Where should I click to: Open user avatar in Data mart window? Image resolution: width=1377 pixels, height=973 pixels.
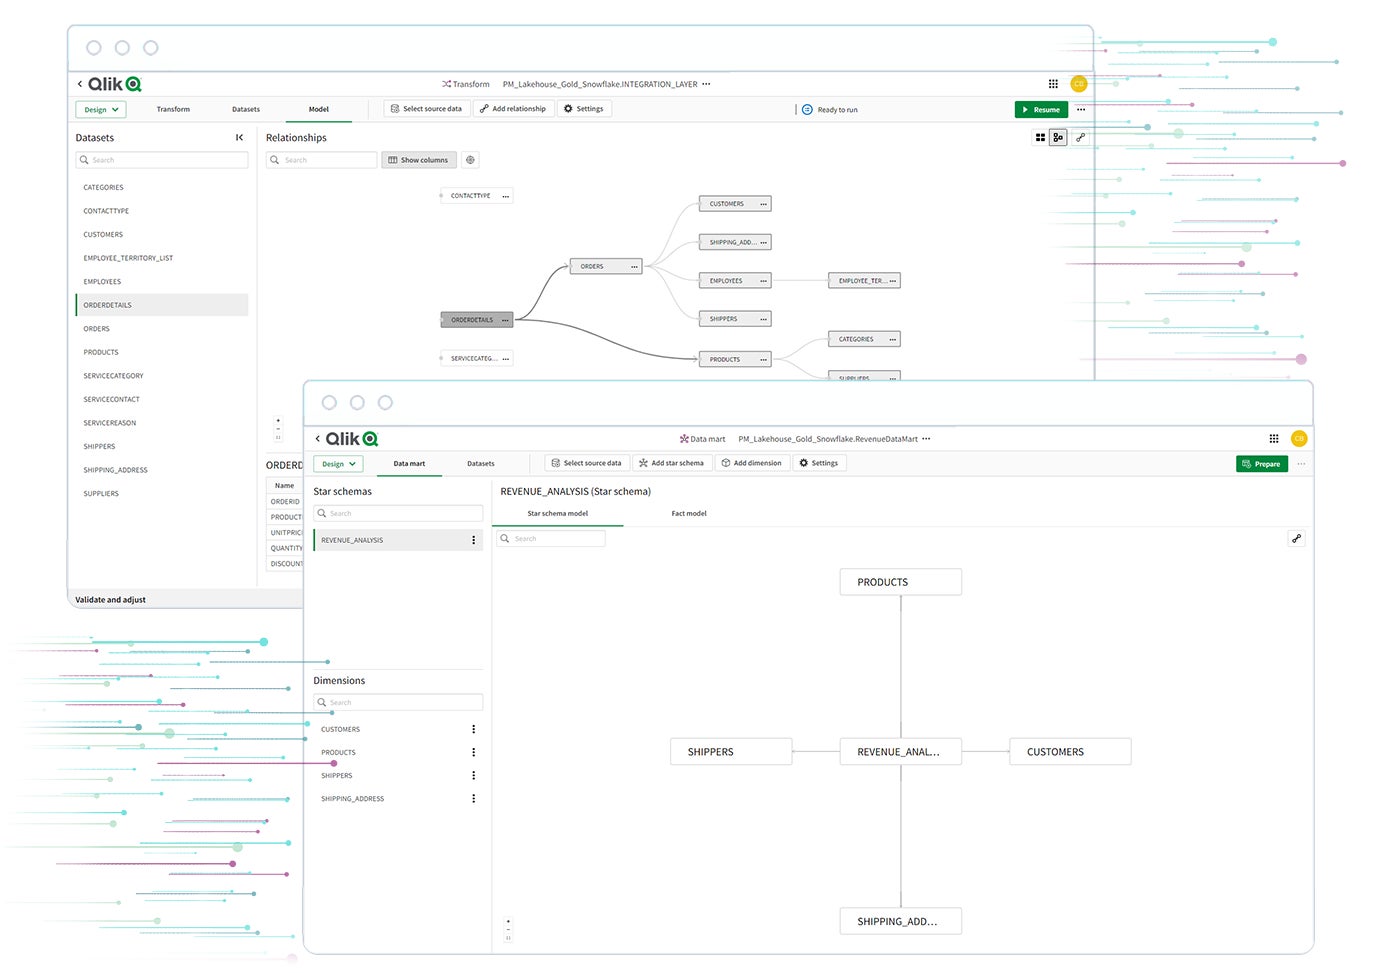1299,439
